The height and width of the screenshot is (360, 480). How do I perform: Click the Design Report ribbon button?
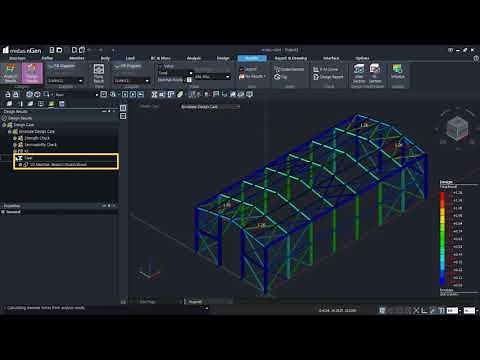tap(328, 77)
